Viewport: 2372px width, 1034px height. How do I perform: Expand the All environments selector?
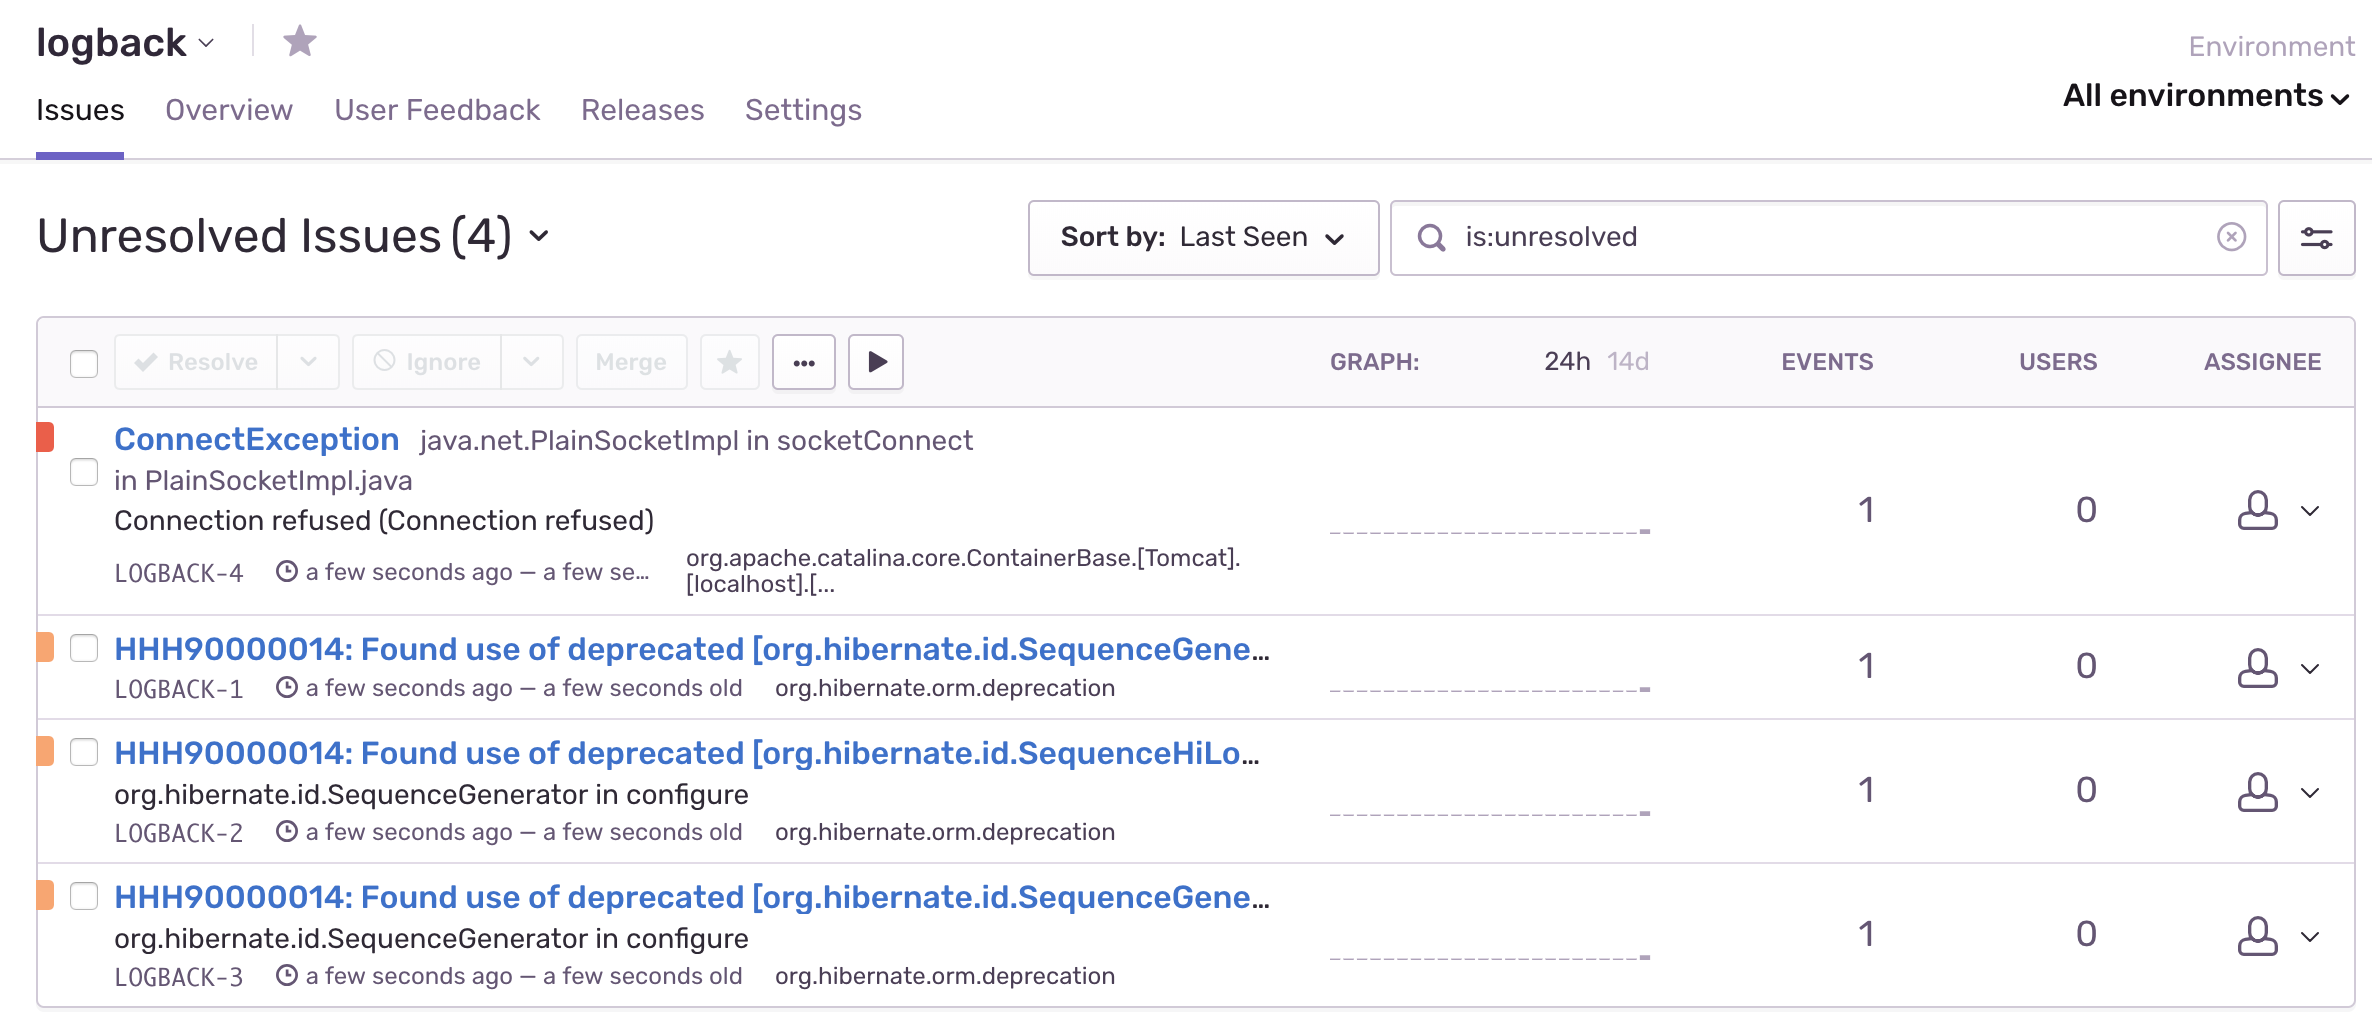pyautogui.click(x=2206, y=96)
